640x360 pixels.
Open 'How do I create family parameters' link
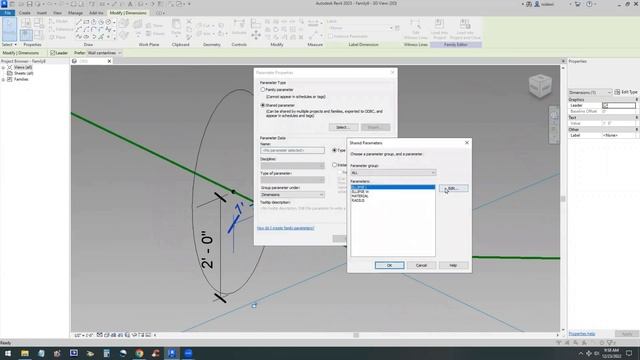click(x=285, y=228)
